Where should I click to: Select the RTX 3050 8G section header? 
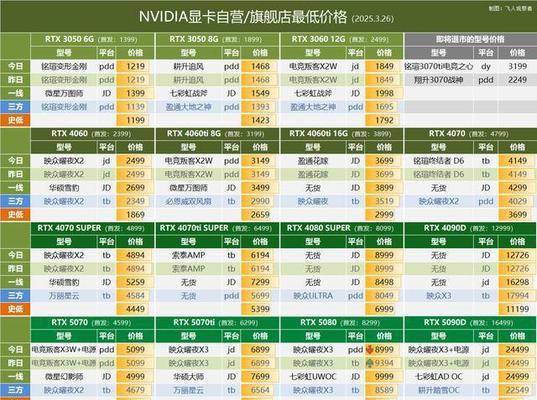click(217, 39)
